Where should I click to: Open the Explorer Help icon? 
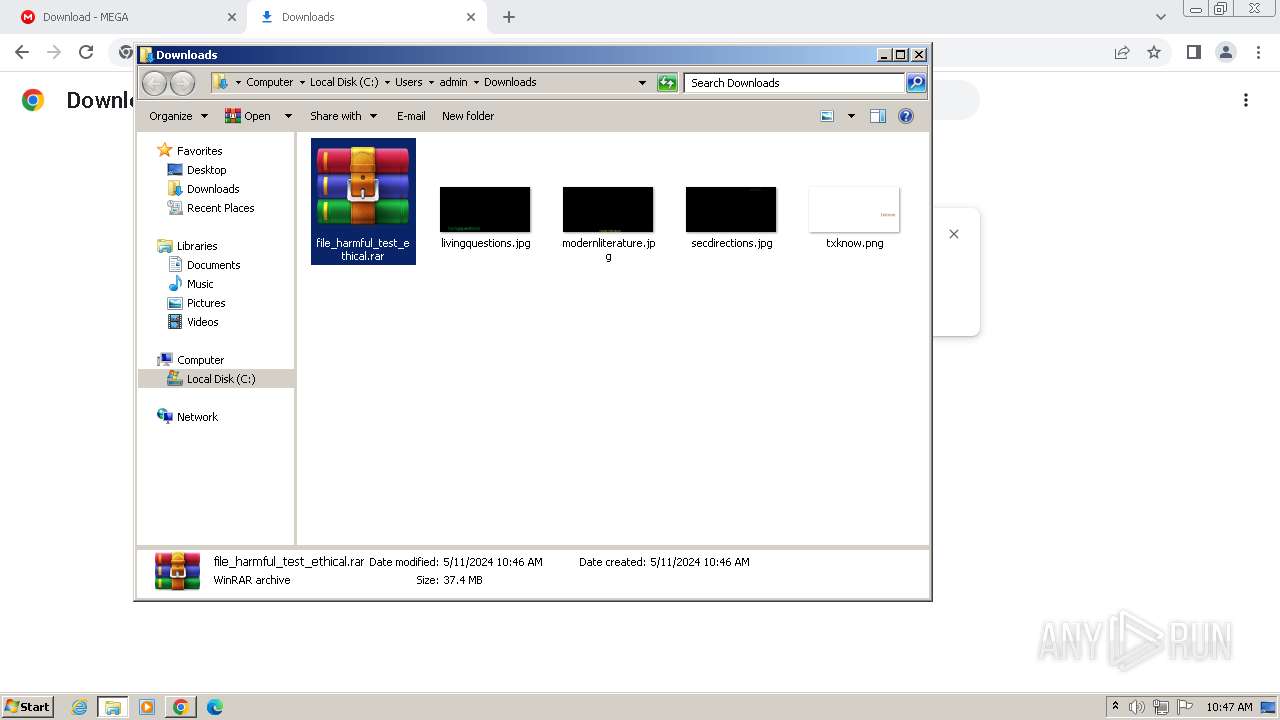906,116
